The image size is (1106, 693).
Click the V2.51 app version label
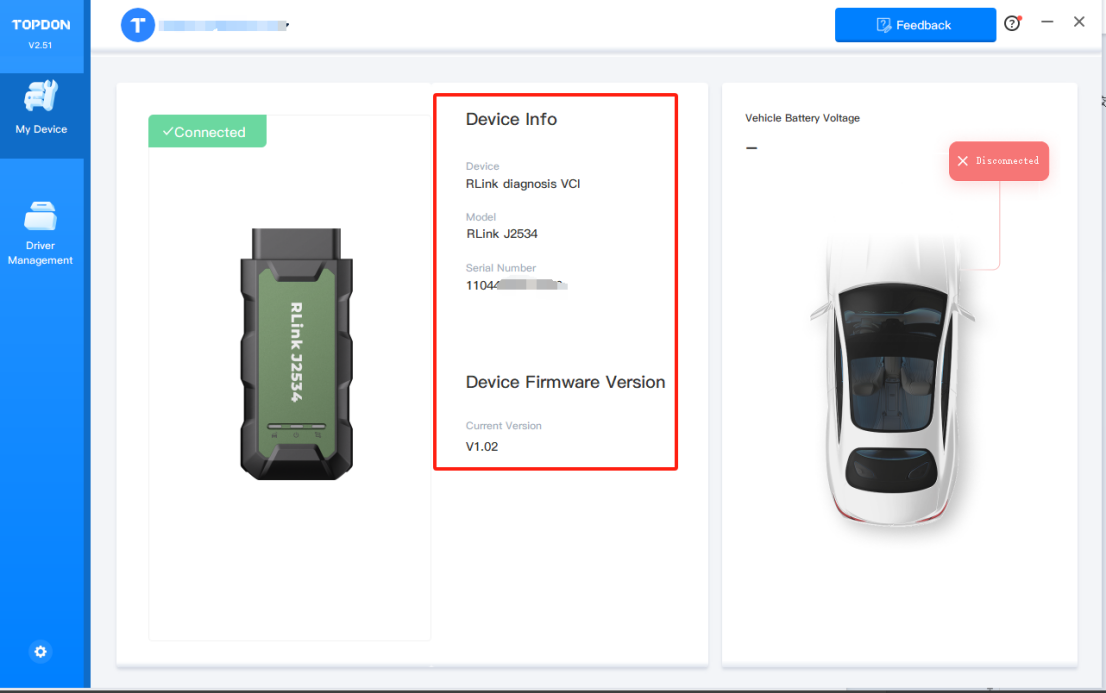tap(40, 45)
